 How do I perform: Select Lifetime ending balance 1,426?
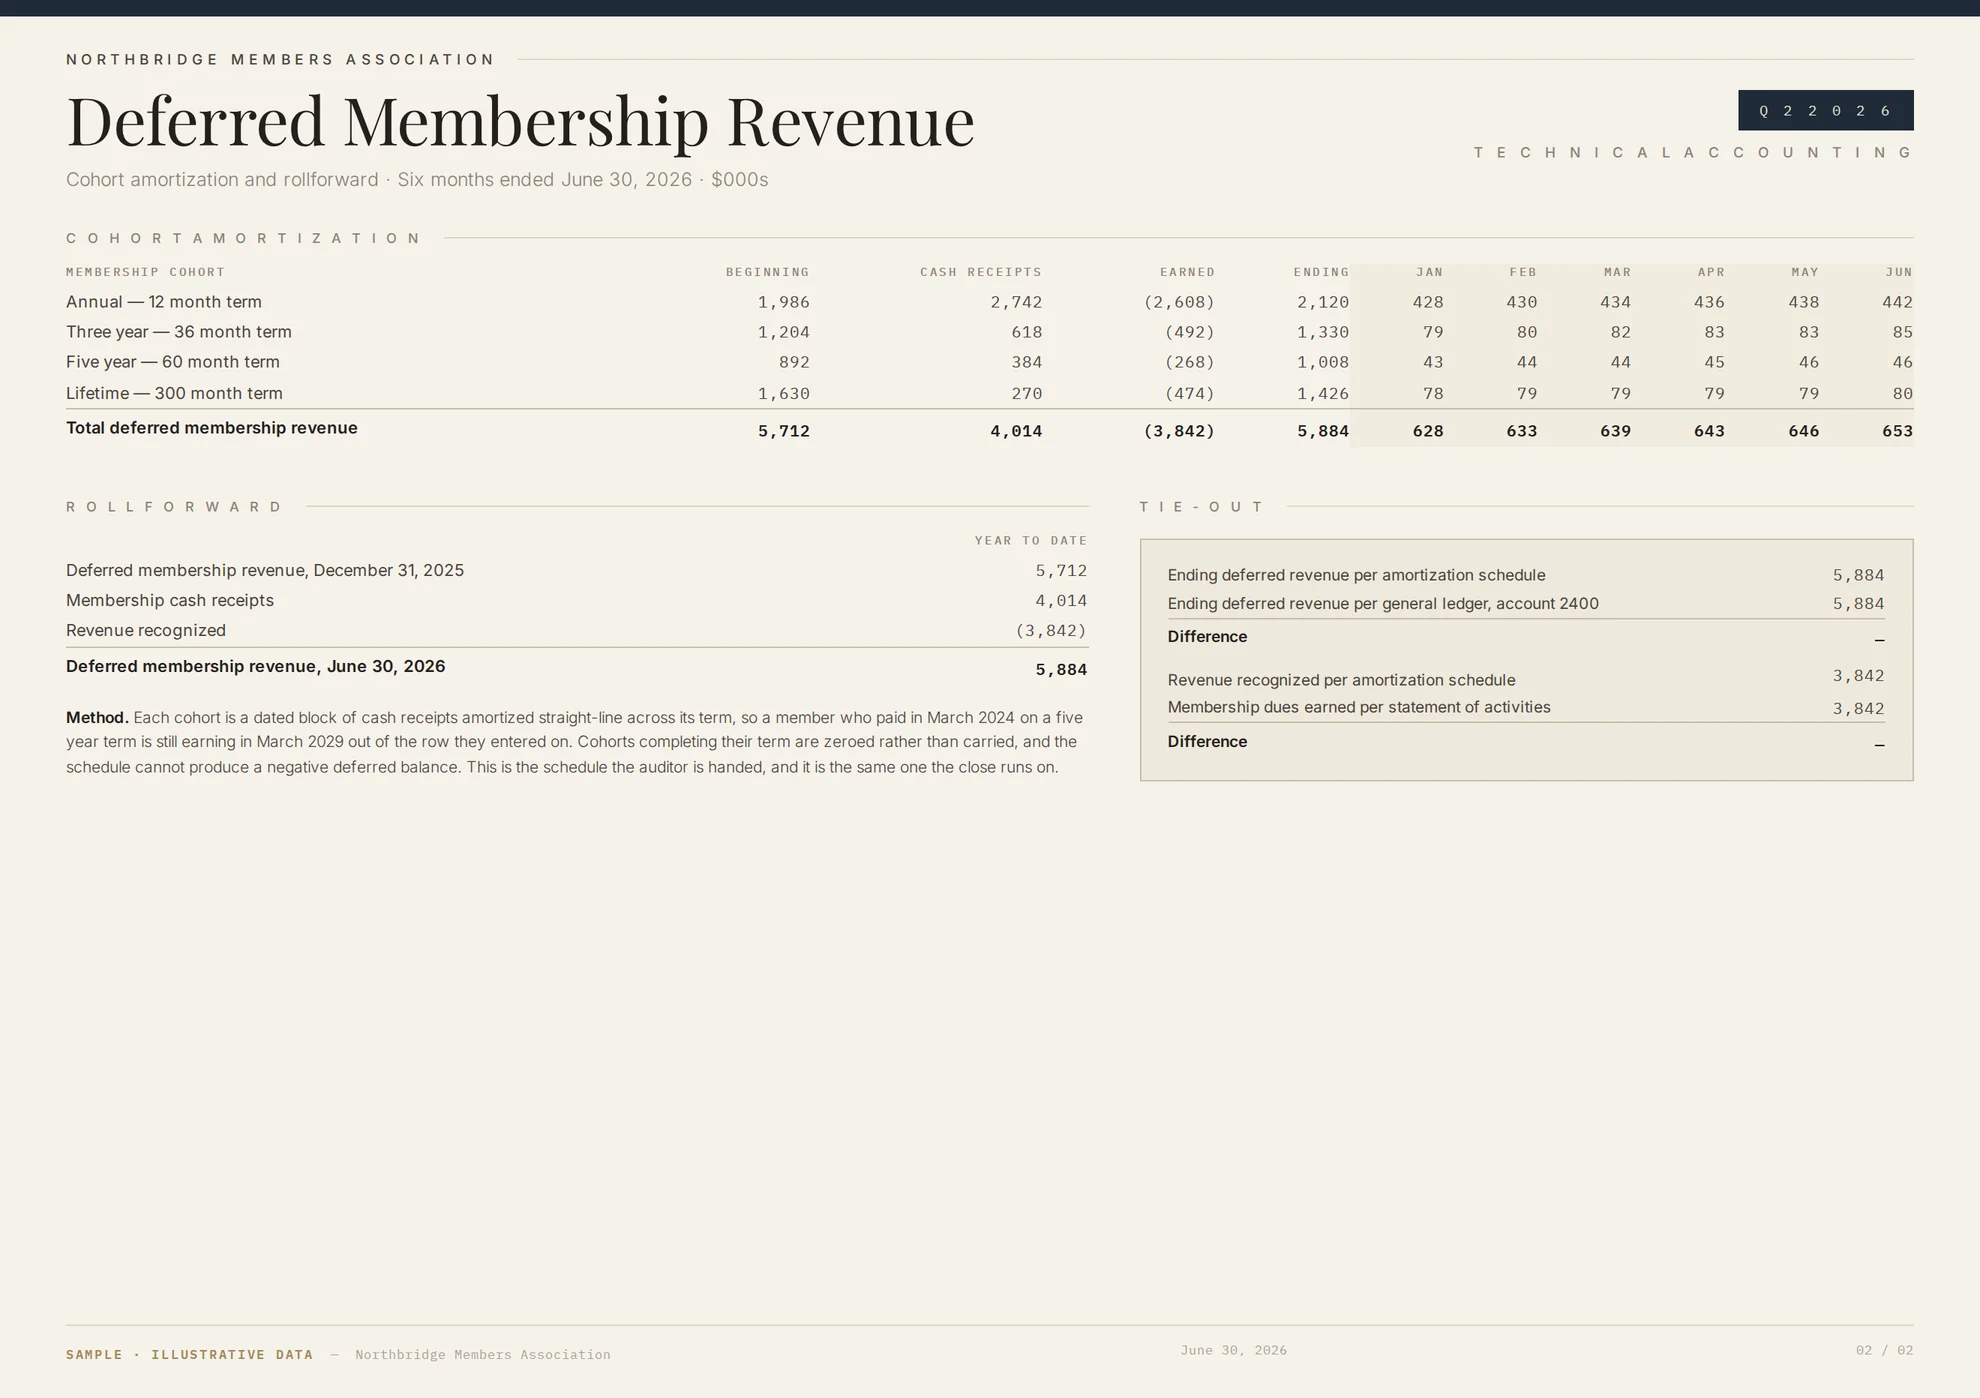(x=1323, y=394)
